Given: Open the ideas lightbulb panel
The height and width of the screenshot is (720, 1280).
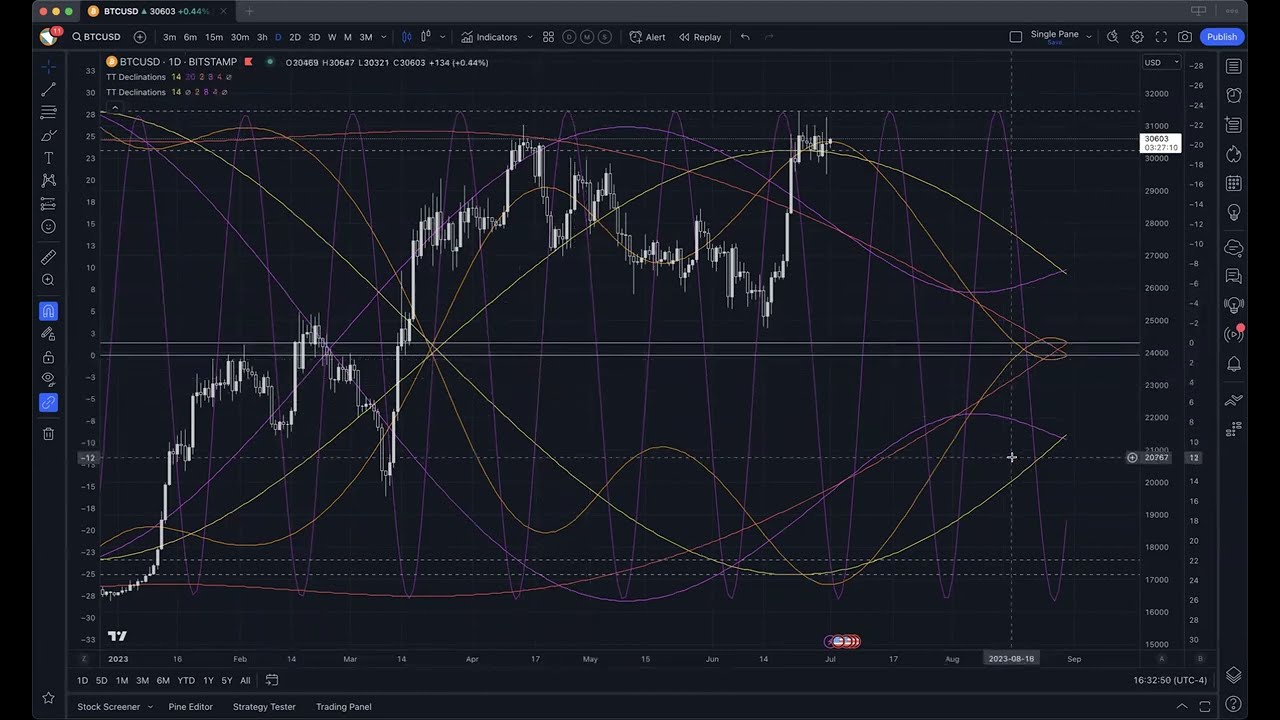Looking at the screenshot, I should click(x=1233, y=212).
